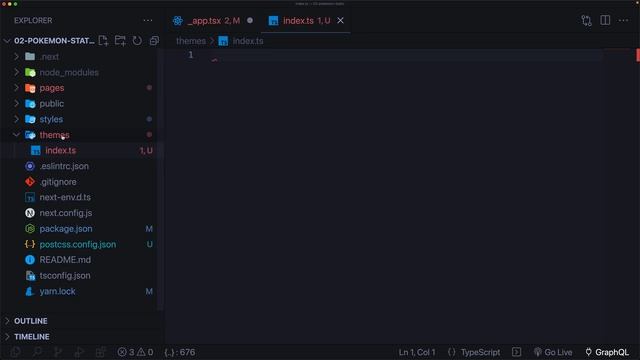Screen dimensions: 640x360
Task: Click New File icon in explorer header
Action: click(103, 40)
